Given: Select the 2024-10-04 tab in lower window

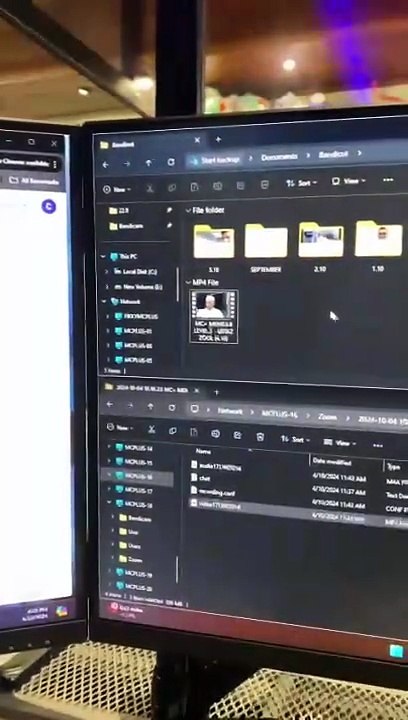Looking at the screenshot, I should pos(151,390).
